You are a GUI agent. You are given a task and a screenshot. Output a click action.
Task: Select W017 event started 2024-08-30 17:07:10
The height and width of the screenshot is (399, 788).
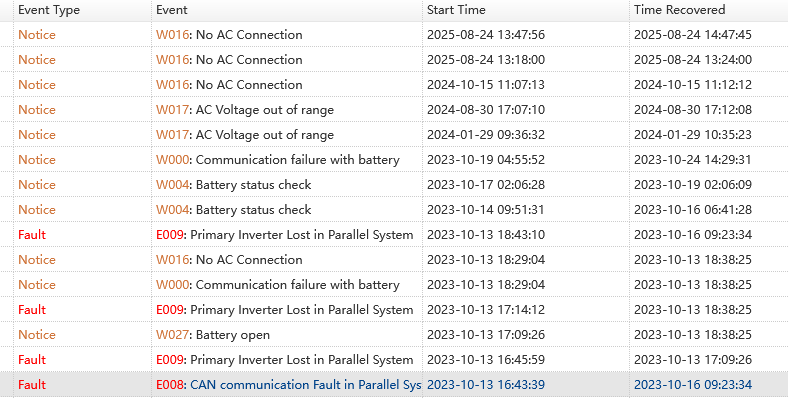coord(394,110)
